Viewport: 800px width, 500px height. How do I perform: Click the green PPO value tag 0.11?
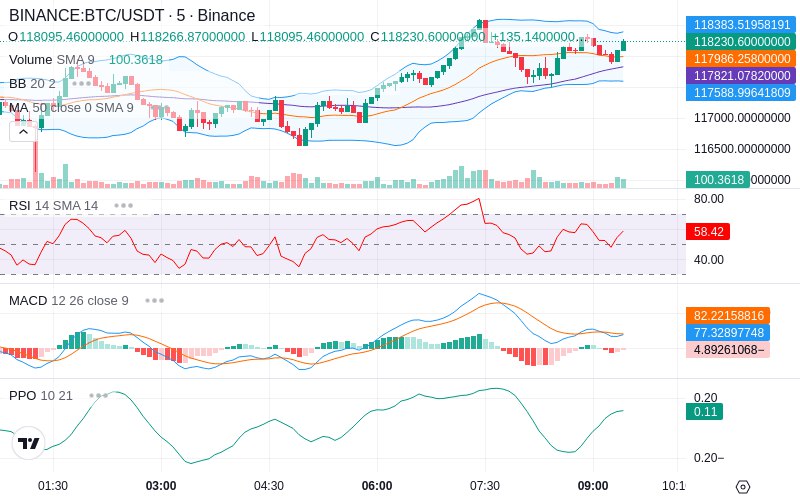(705, 412)
